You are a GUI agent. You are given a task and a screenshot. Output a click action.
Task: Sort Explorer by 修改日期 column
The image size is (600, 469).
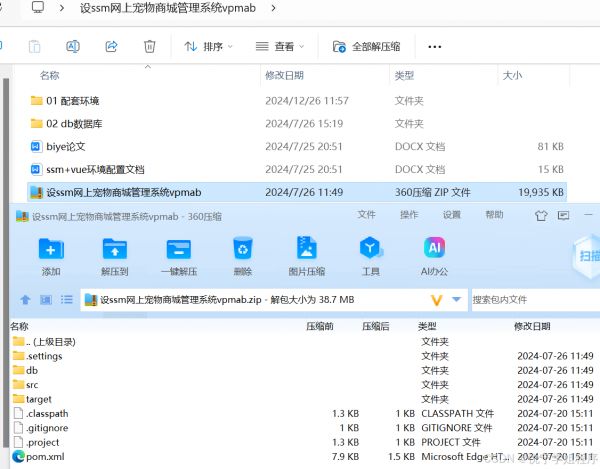[284, 75]
